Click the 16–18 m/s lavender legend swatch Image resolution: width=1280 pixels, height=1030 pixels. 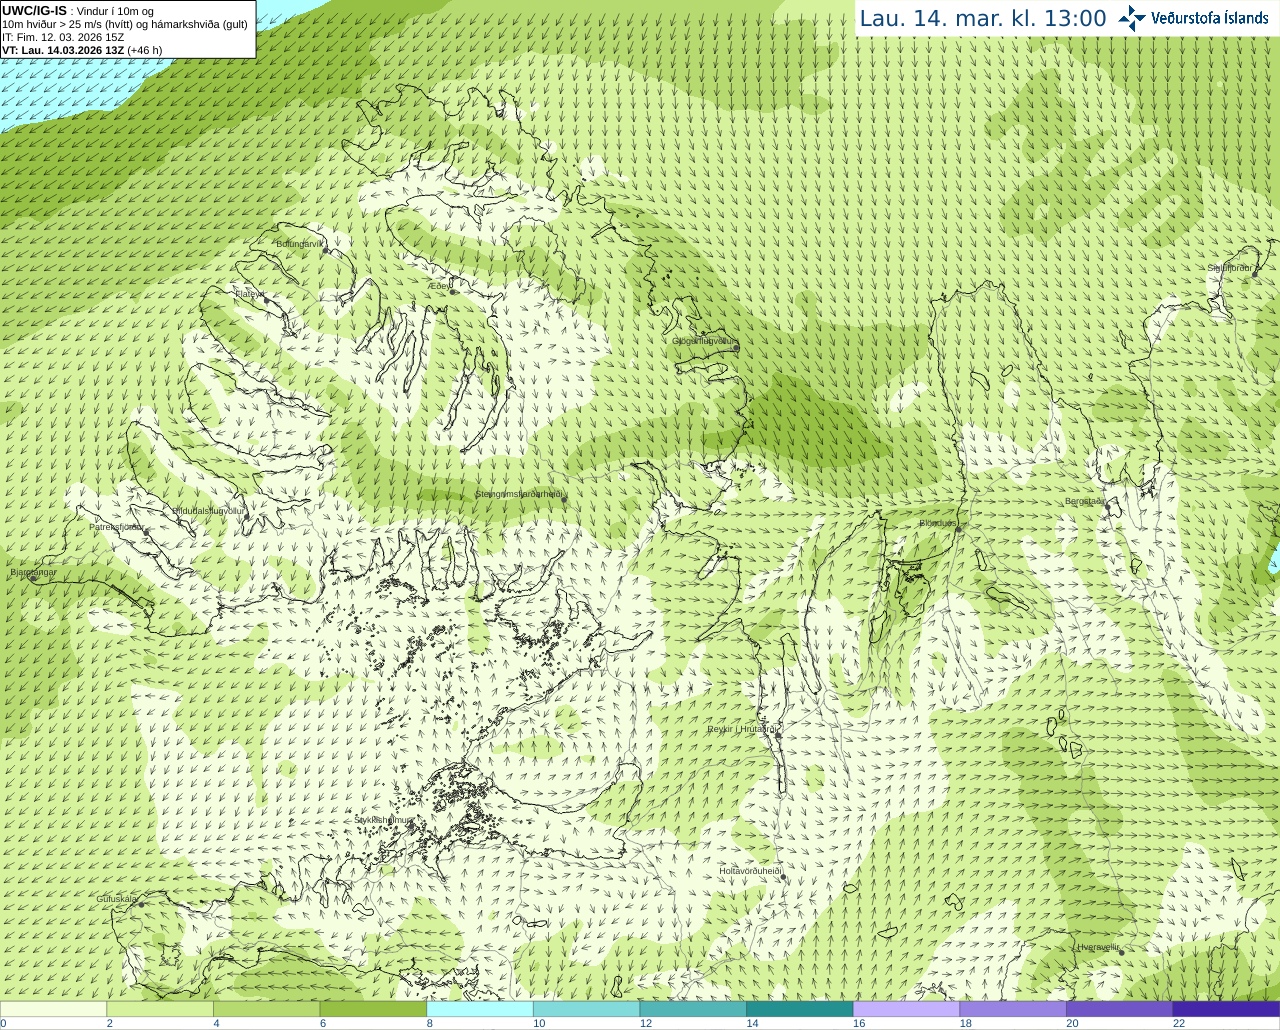tap(906, 1008)
